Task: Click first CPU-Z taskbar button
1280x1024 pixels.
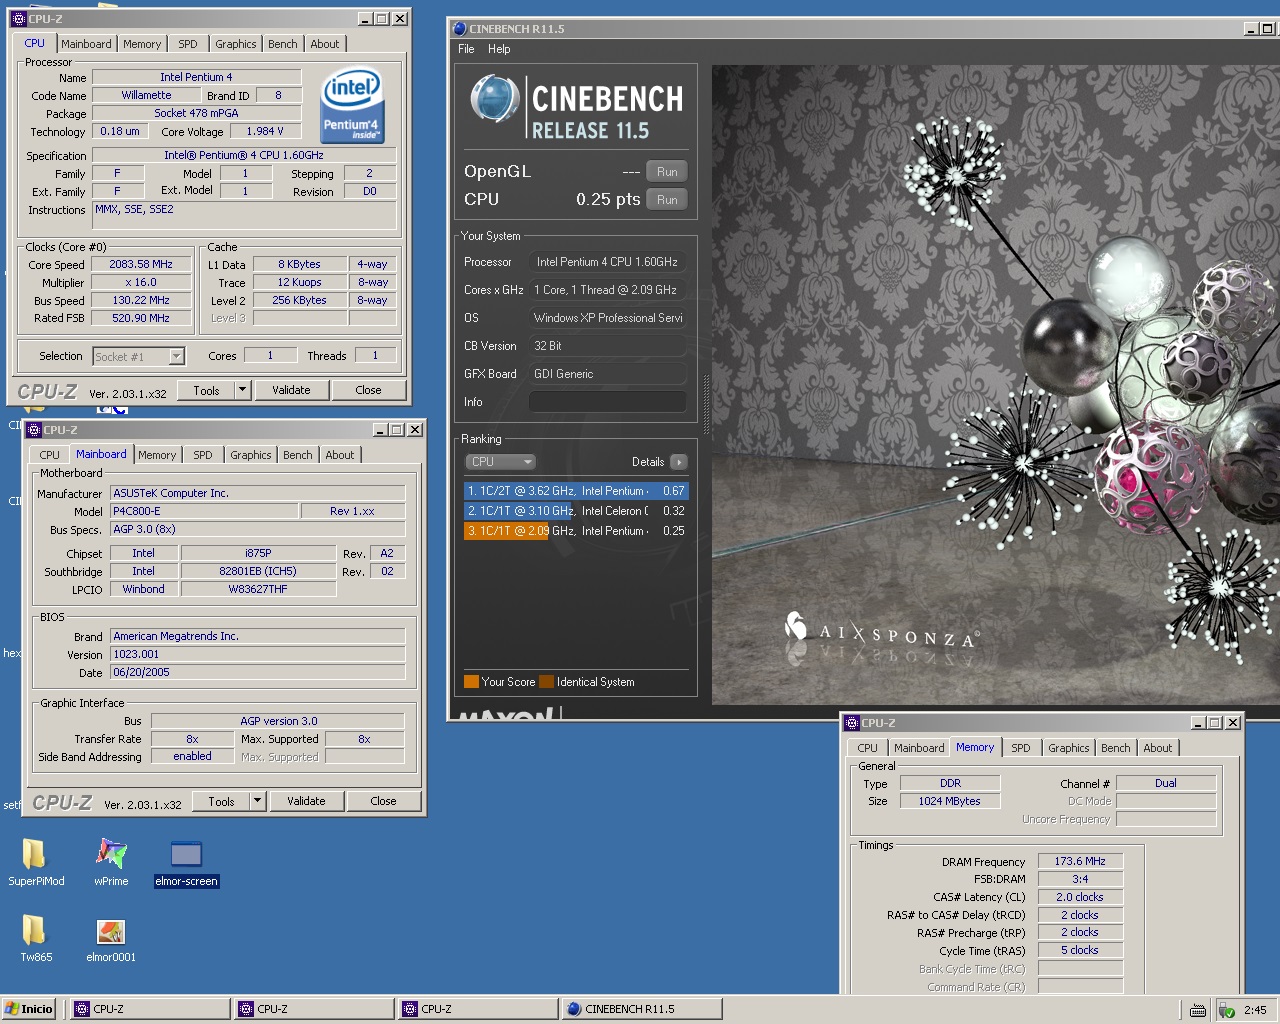Action: pyautogui.click(x=148, y=1009)
